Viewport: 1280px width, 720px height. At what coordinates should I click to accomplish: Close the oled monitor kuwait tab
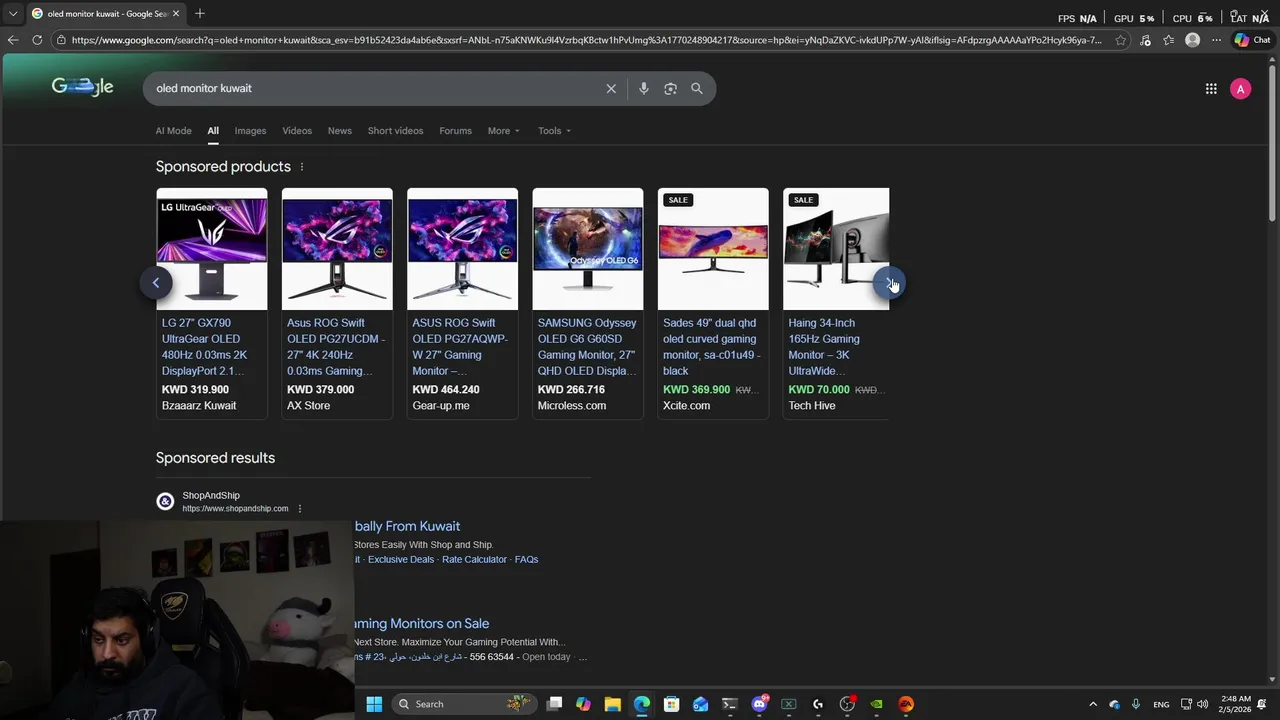tap(176, 13)
